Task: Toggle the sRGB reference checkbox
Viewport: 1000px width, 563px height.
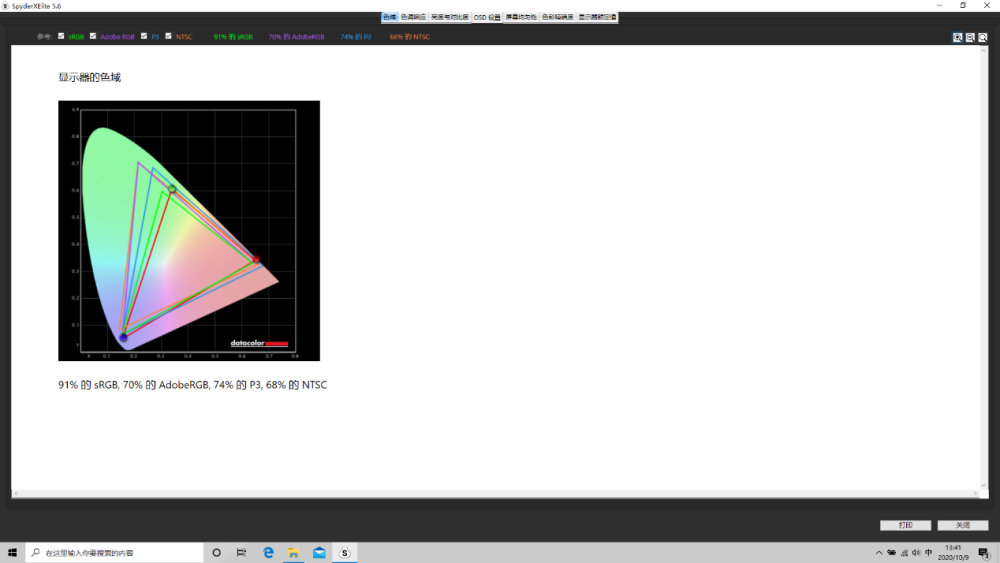Action: tap(61, 36)
